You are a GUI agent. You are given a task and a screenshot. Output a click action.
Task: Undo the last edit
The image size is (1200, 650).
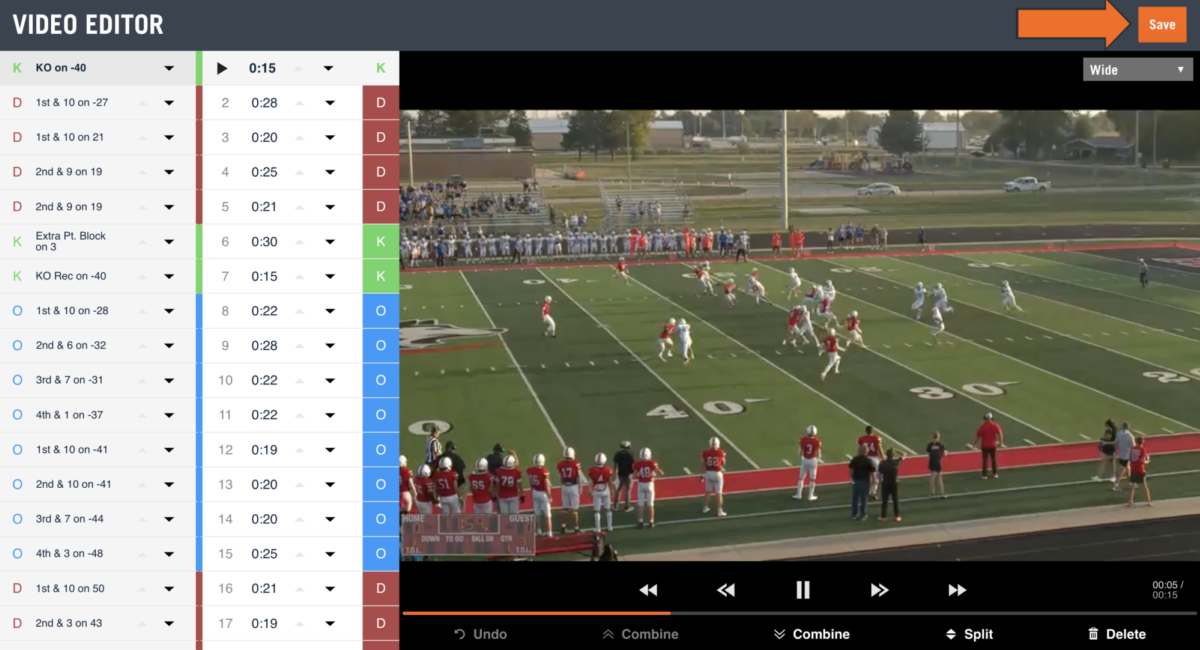[x=480, y=634]
